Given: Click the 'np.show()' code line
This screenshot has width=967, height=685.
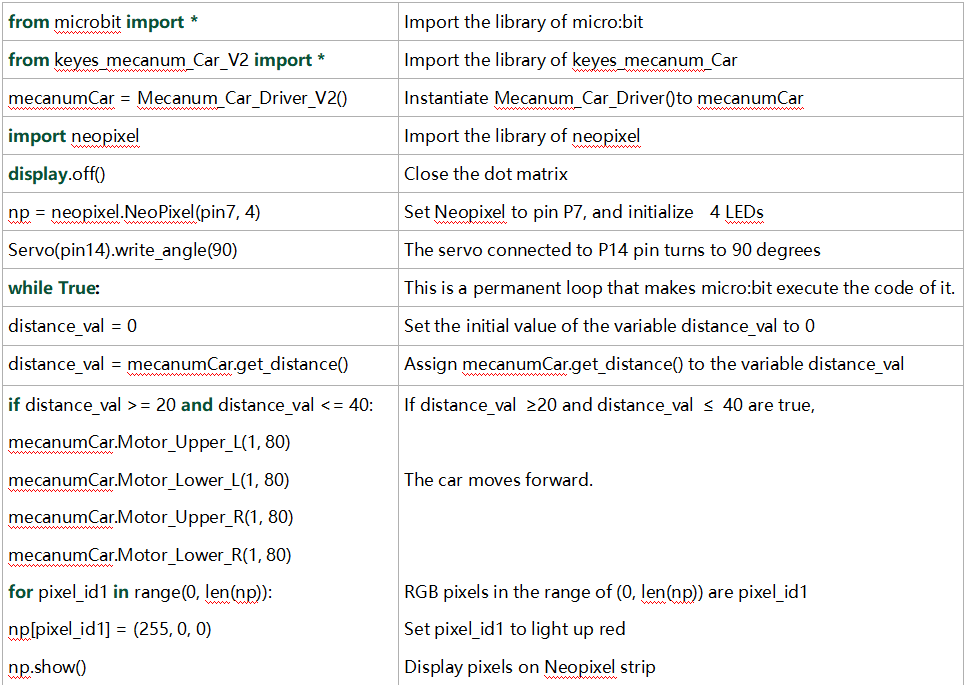Looking at the screenshot, I should [47, 667].
